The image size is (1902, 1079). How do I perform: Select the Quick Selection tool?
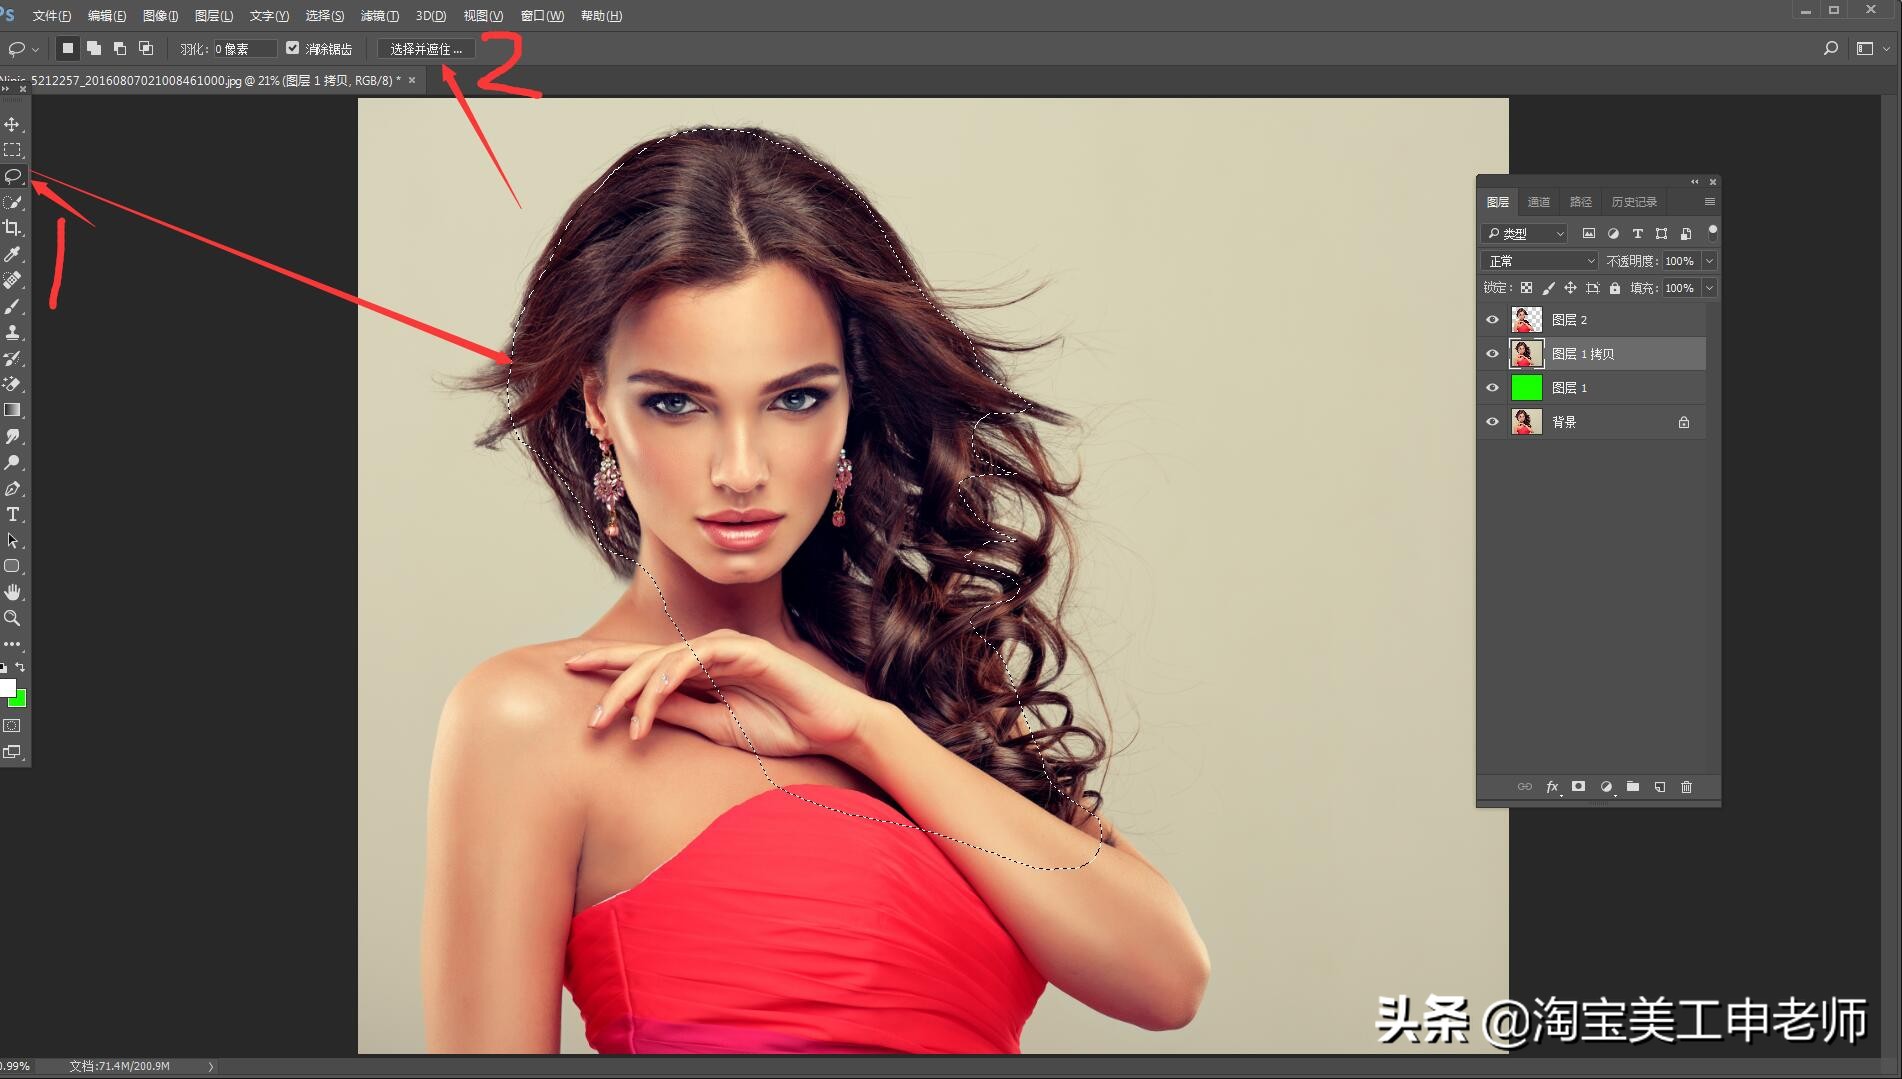coord(12,202)
